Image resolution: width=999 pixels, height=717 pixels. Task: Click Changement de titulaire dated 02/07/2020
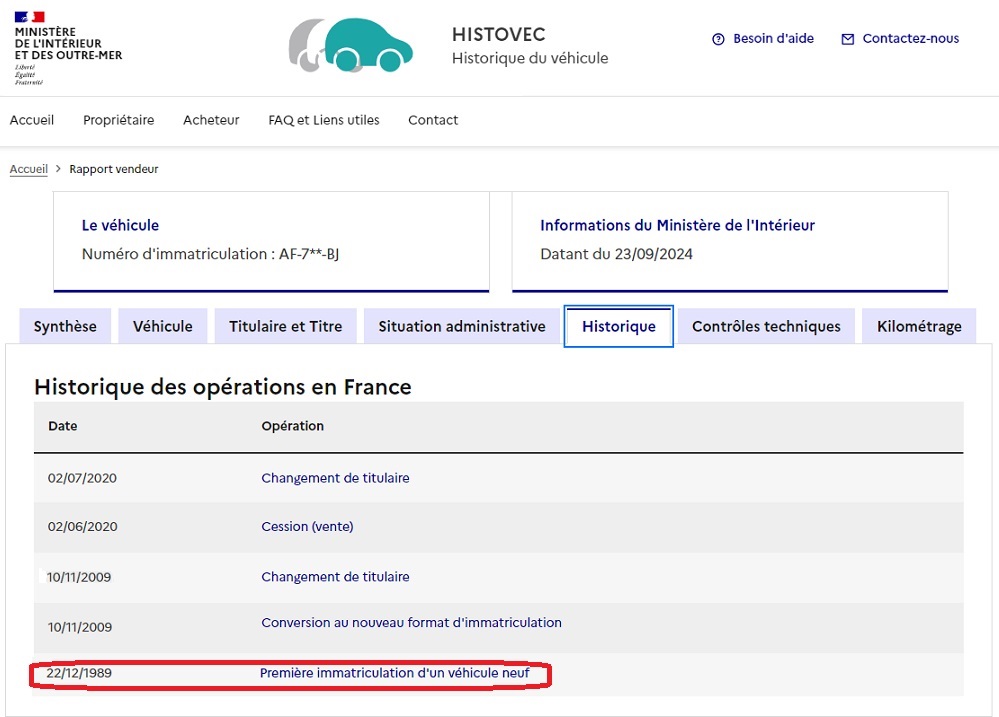tap(335, 478)
